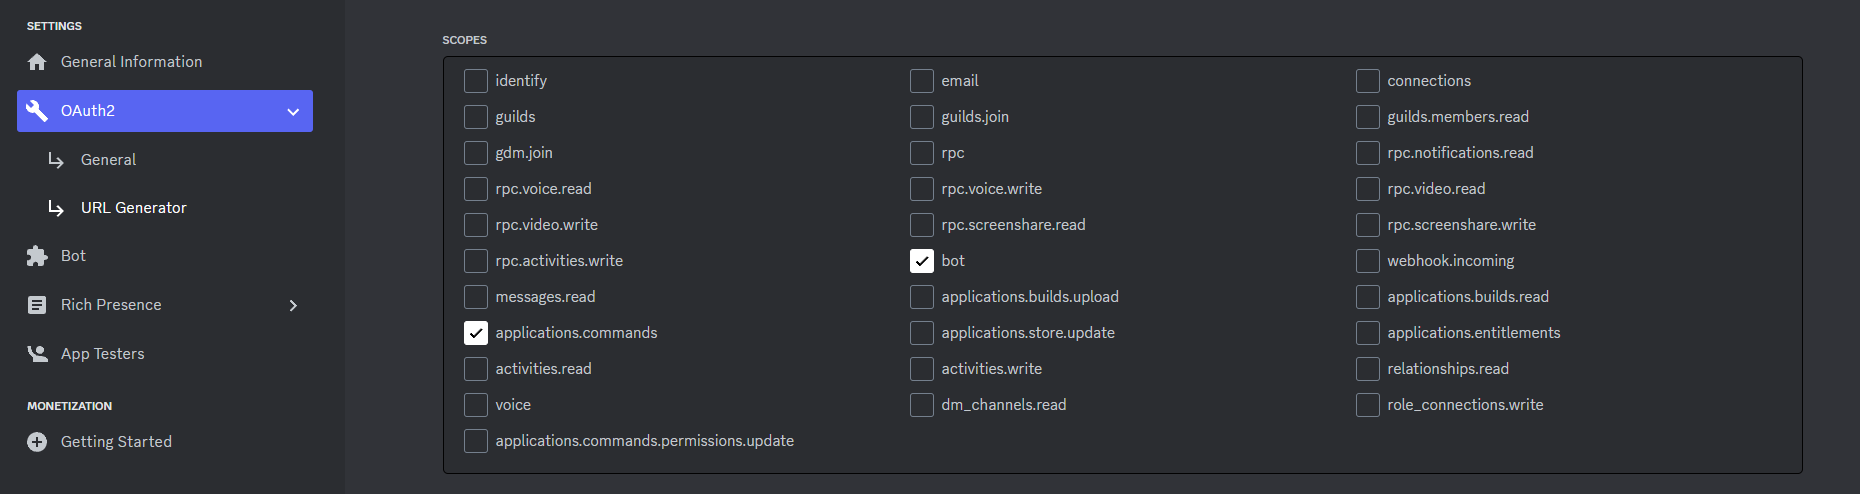Click the Rich Presence document icon
This screenshot has height=494, width=1860.
pos(37,305)
